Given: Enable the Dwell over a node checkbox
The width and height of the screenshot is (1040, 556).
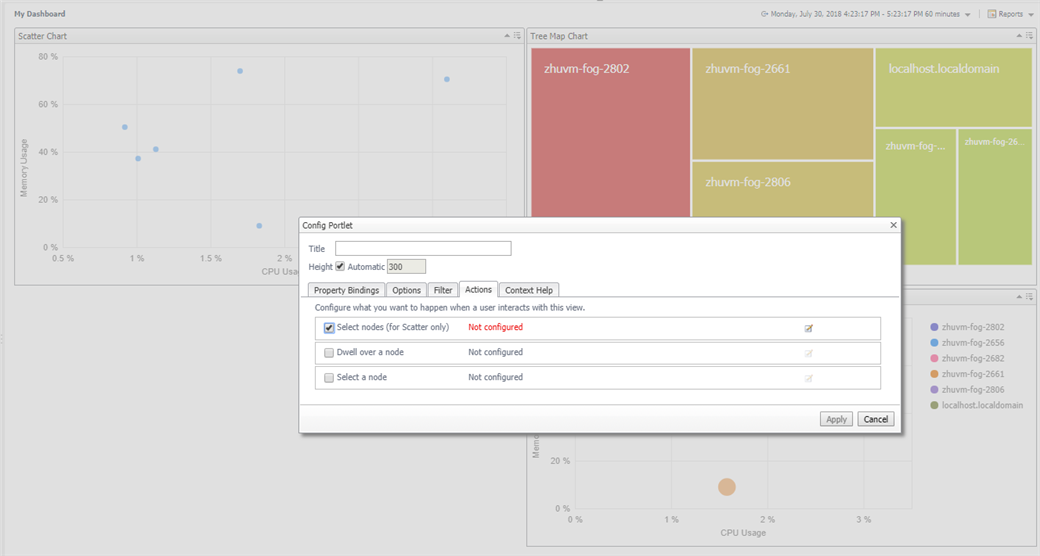Looking at the screenshot, I should pyautogui.click(x=329, y=353).
